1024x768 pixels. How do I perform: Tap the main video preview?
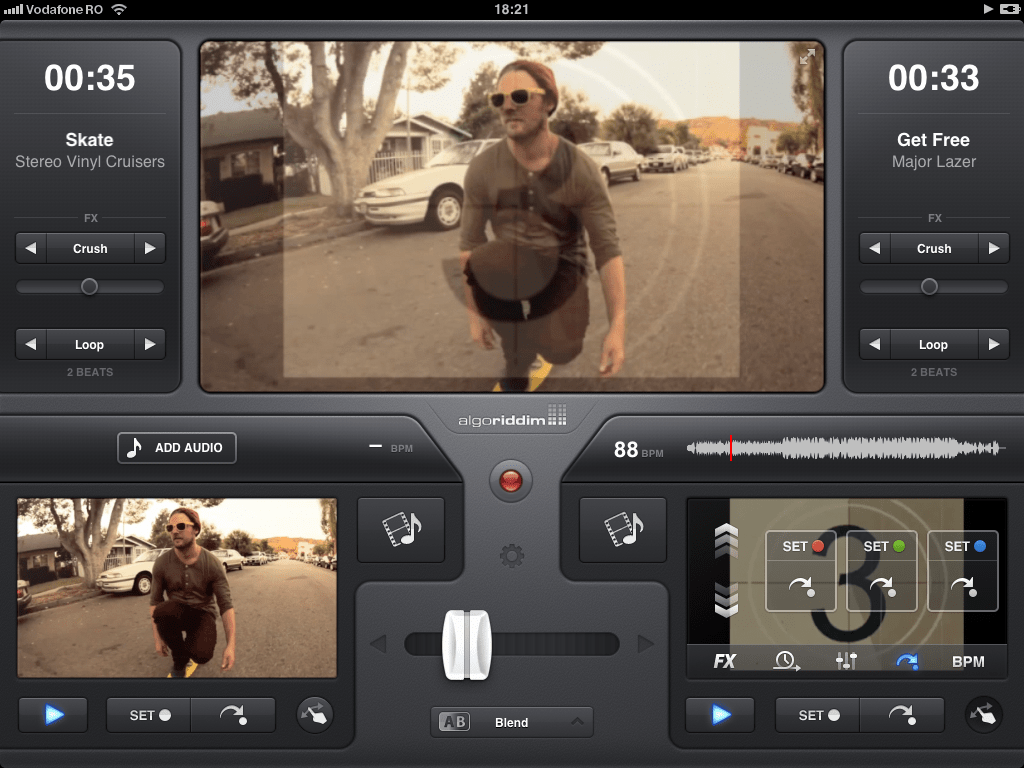click(512, 216)
